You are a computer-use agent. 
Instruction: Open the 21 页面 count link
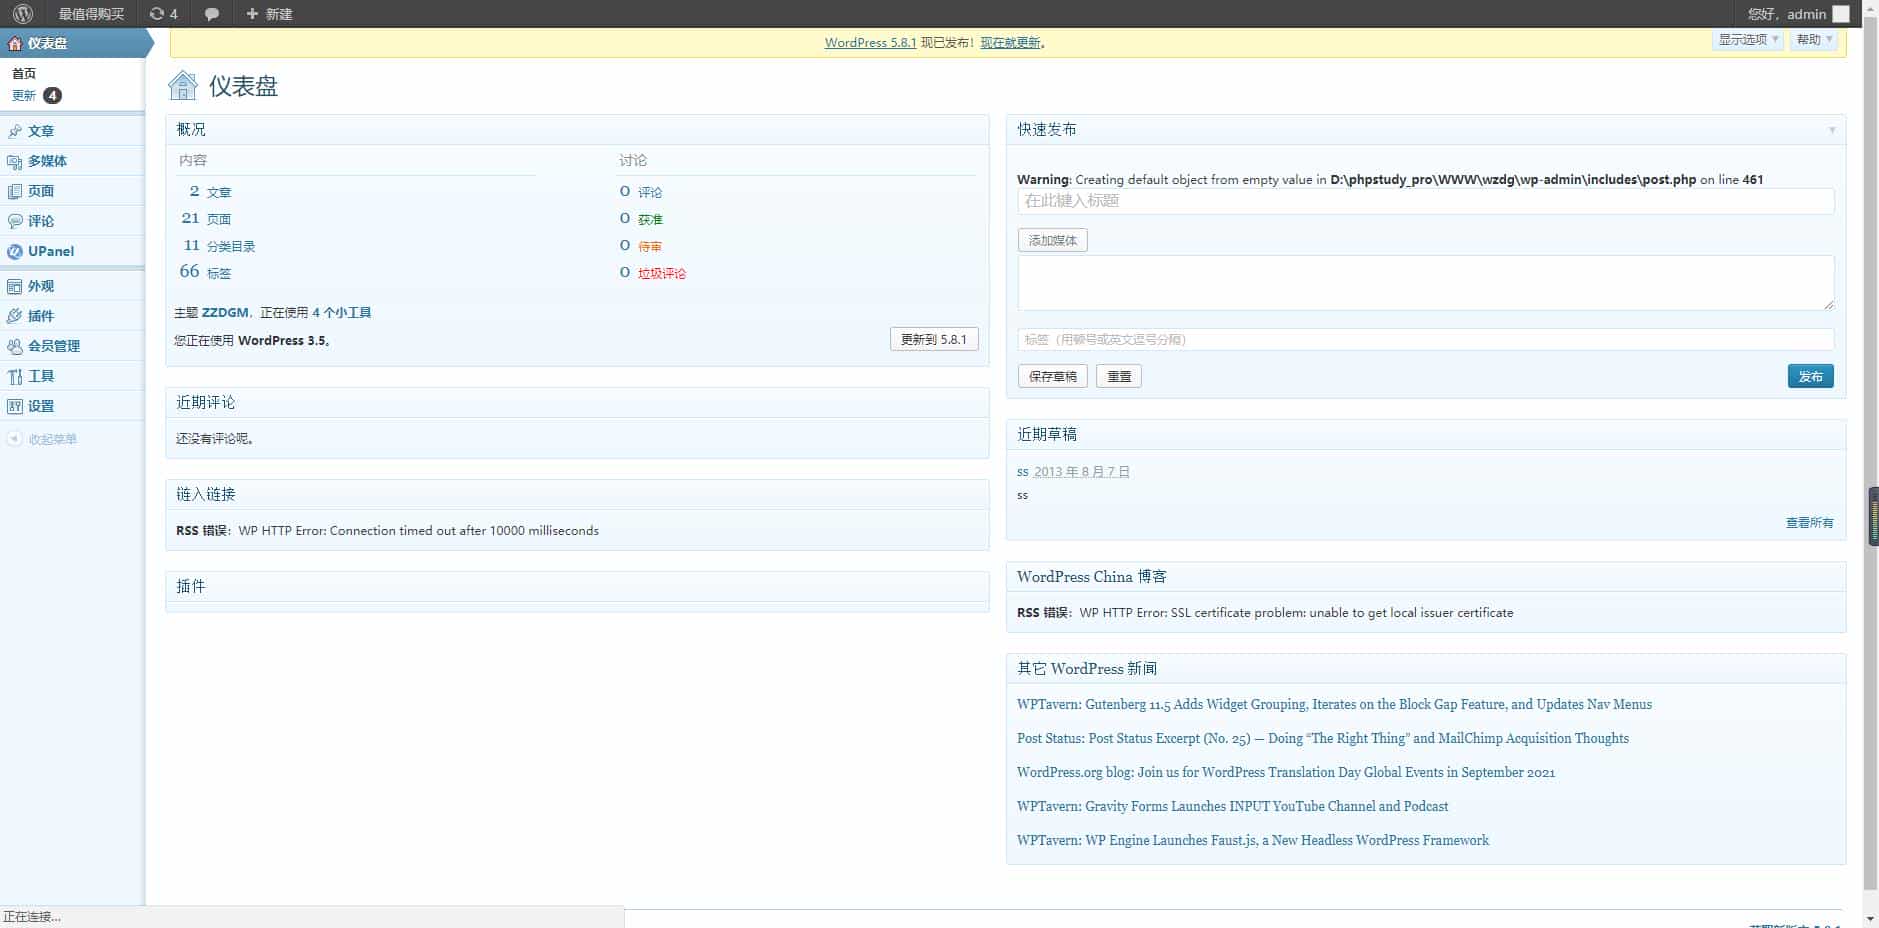[x=206, y=219]
